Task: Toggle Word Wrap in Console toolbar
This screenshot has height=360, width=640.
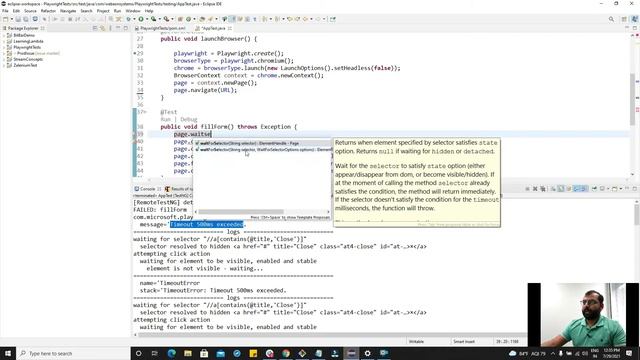Action: tap(569, 189)
